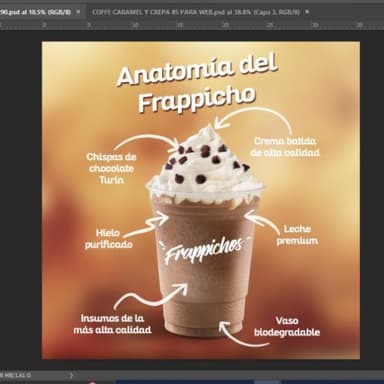Click the 'Vaso biodegradable' text on canvas

pos(287,327)
